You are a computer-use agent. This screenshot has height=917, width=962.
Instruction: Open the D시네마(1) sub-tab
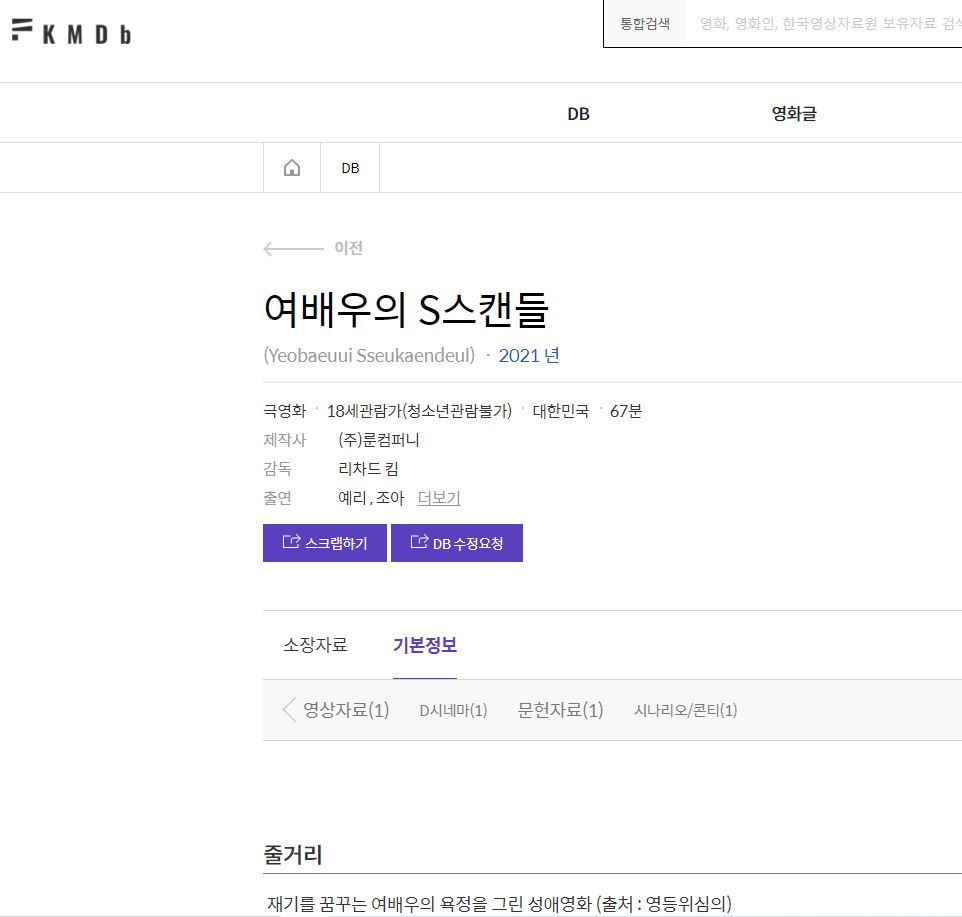(453, 710)
